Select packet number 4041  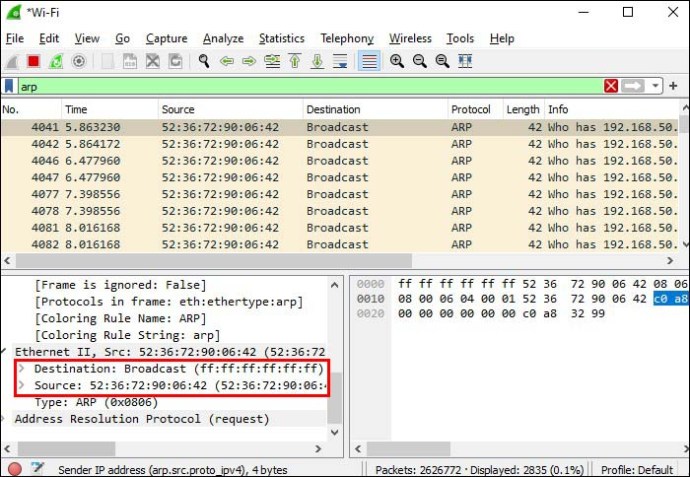(x=340, y=127)
